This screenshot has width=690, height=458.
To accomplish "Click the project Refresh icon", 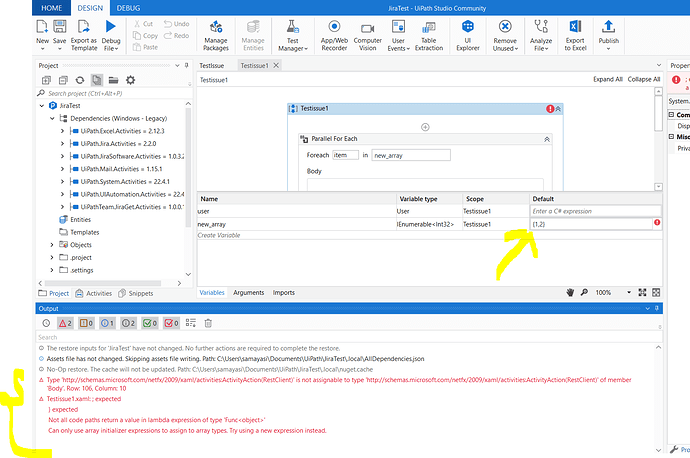I will pos(80,80).
